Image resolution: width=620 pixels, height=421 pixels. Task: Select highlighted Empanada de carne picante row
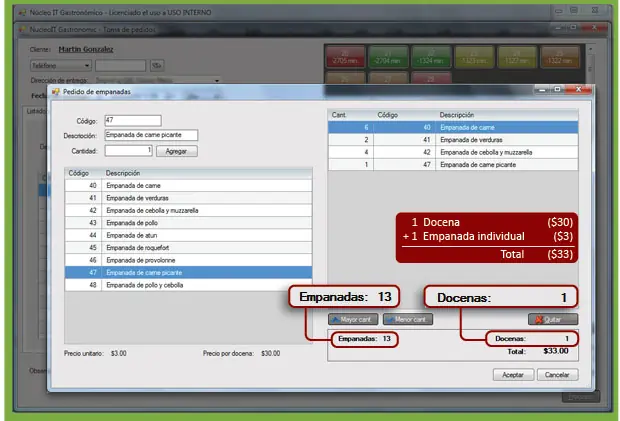tap(189, 273)
